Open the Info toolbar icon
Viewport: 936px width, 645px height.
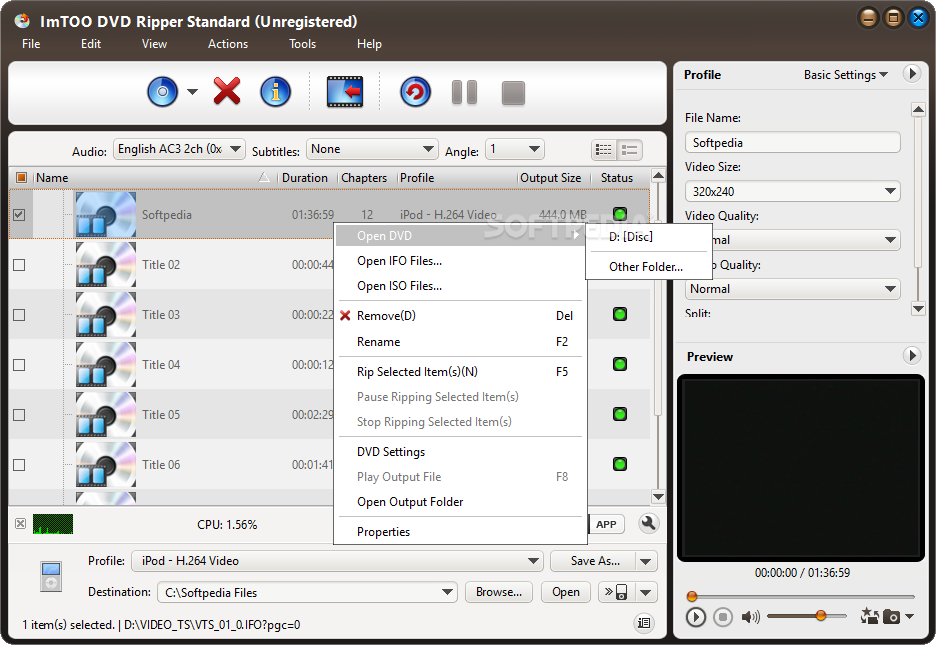coord(275,92)
